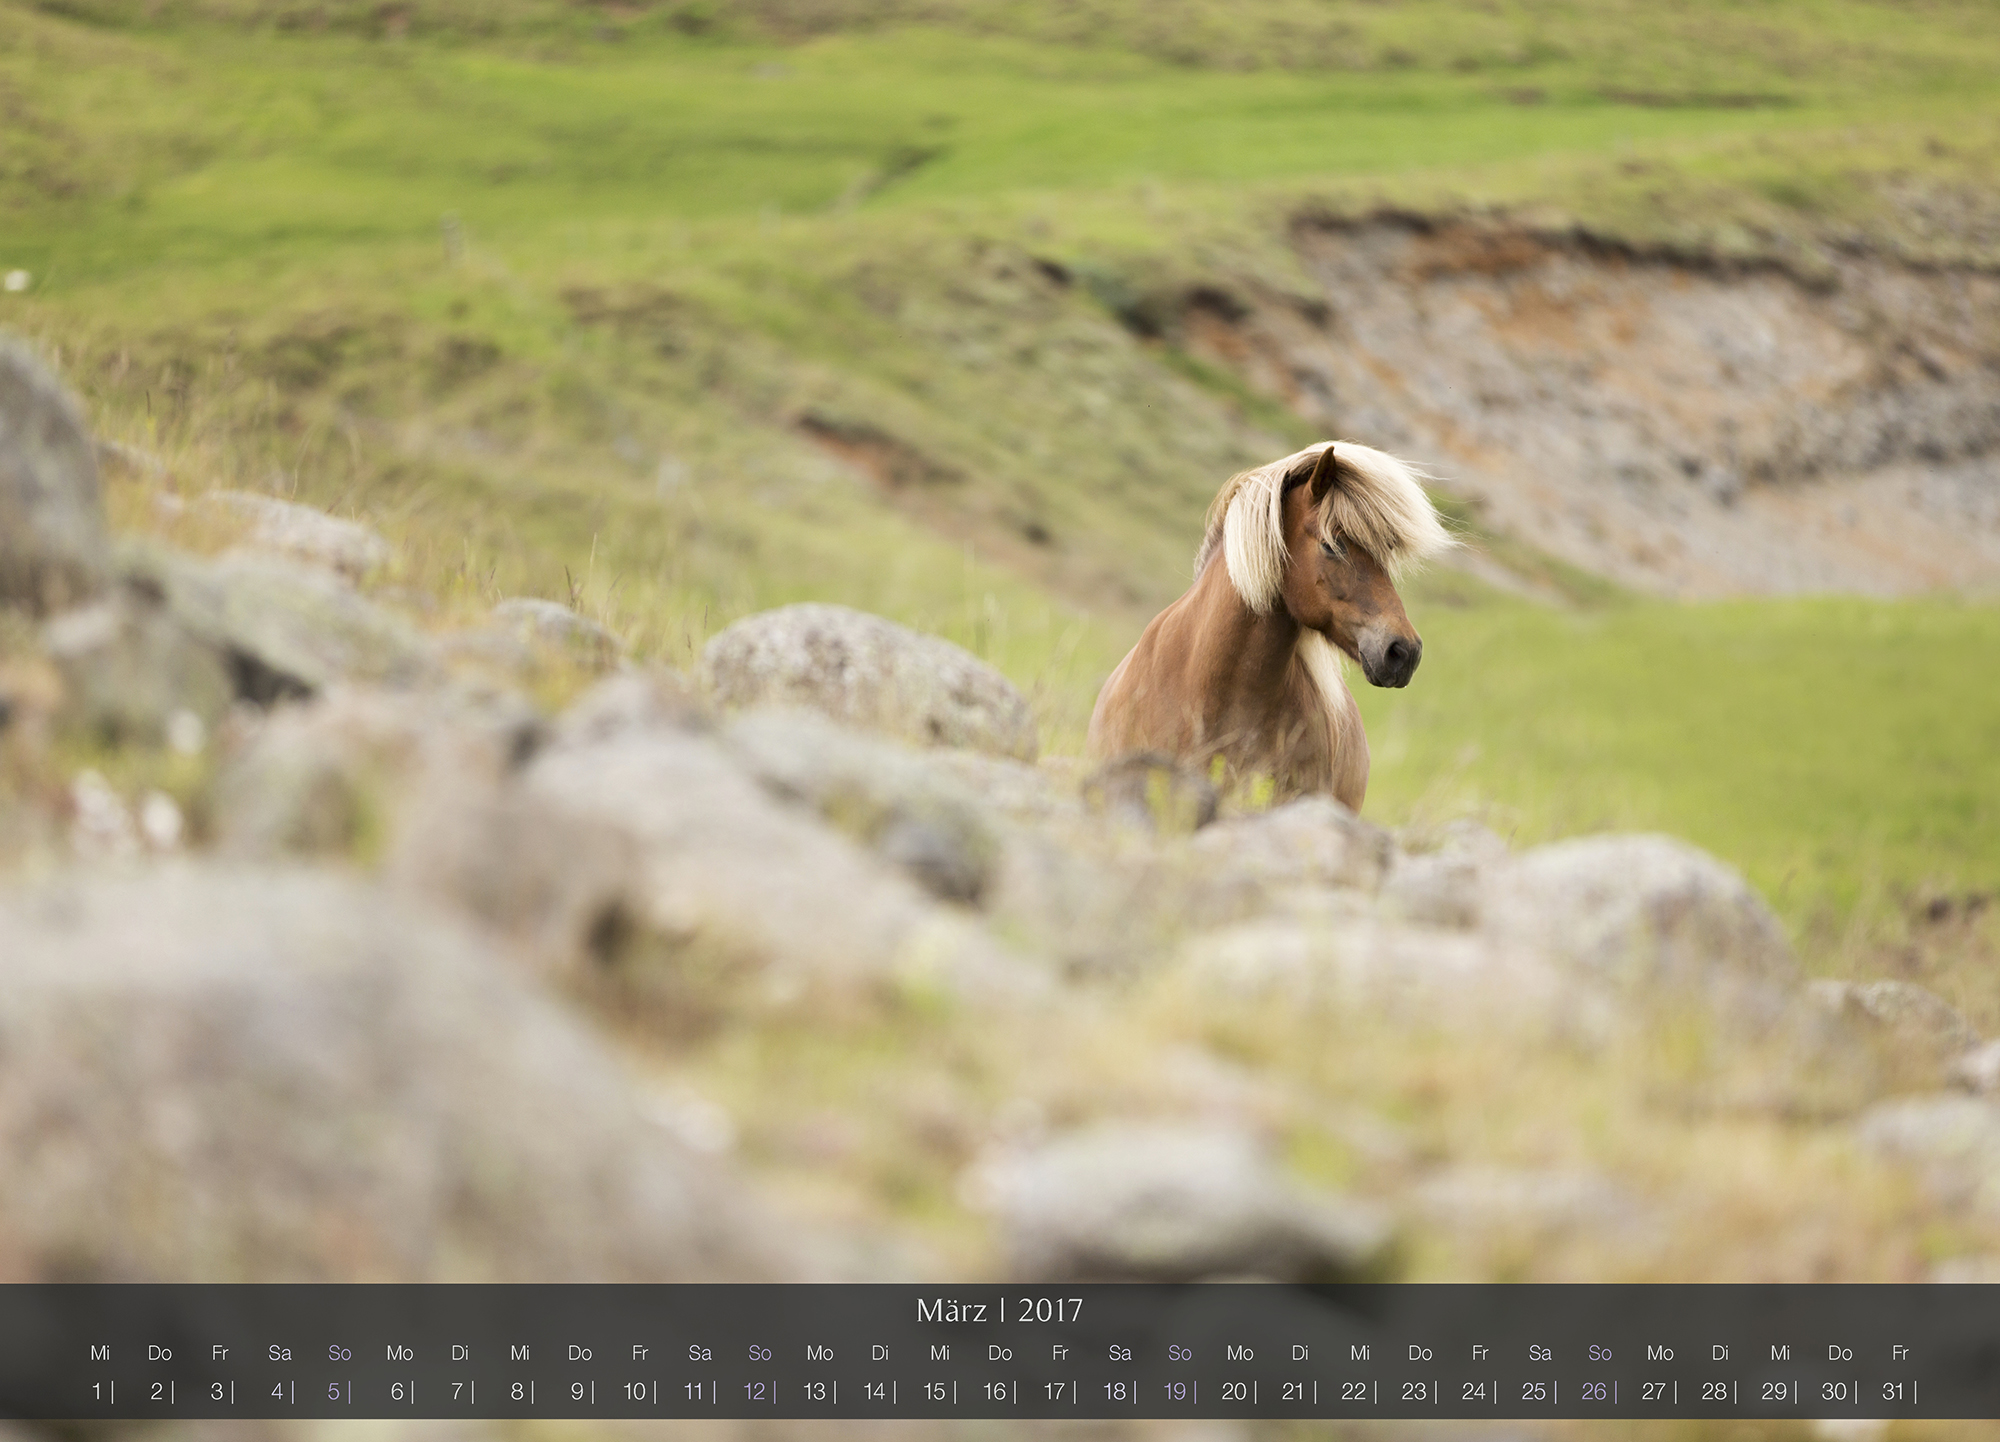Click date 20 under Mo
The width and height of the screenshot is (2000, 1442).
1234,1391
